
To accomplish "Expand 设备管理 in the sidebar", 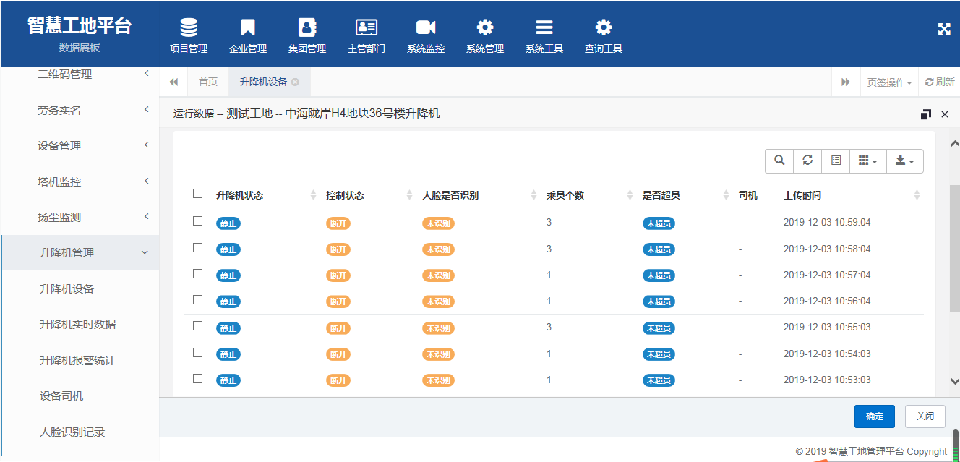I will tap(80, 146).
